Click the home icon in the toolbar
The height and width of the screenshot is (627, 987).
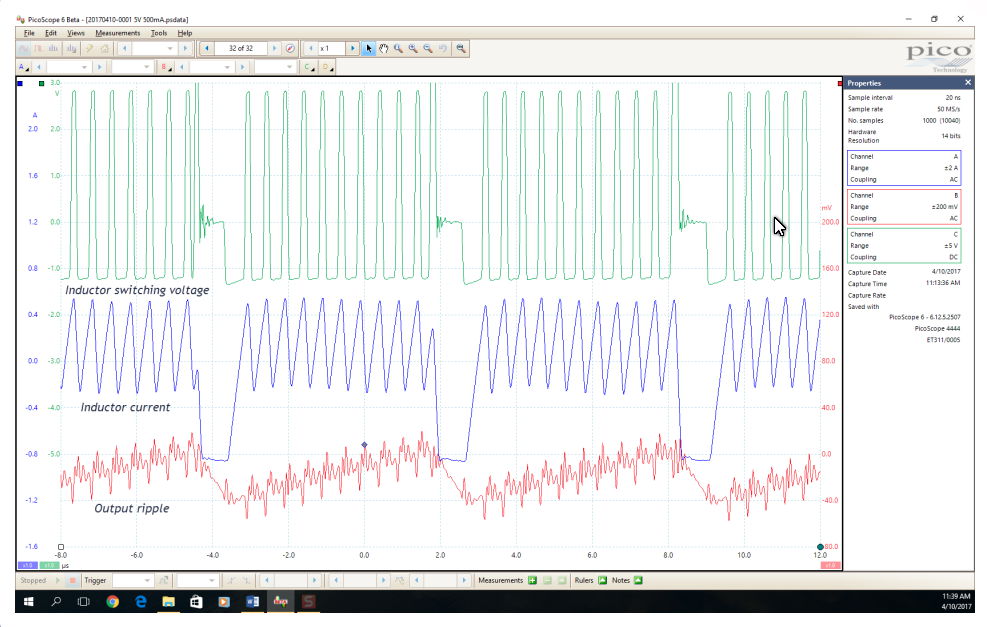[x=104, y=48]
